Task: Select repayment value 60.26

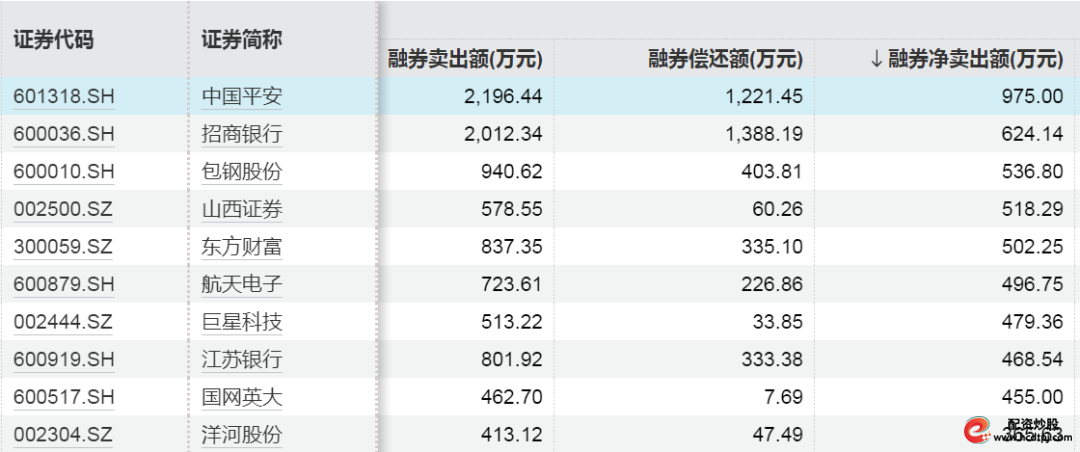Action: [x=777, y=209]
